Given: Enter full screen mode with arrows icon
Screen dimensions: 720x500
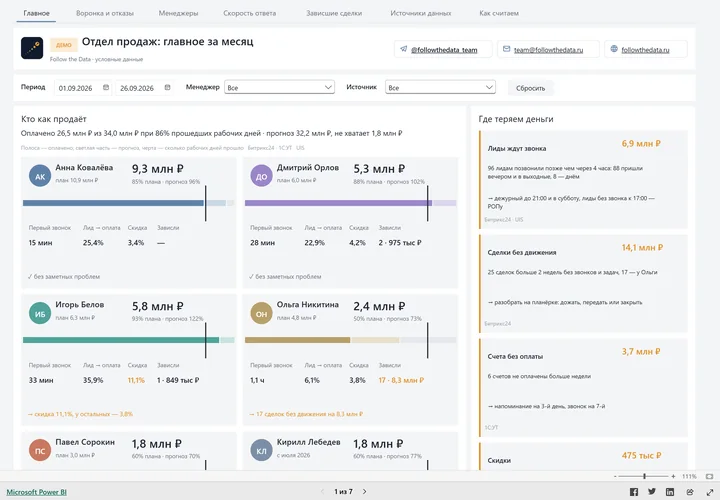Looking at the screenshot, I should pyautogui.click(x=709, y=492).
